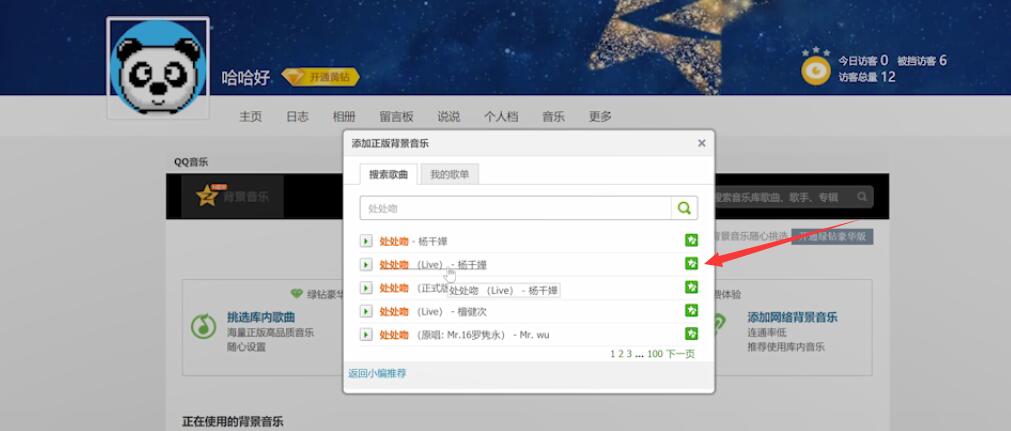Add 处处吻 (Live) - 杨千嬅 as background music

(x=691, y=263)
